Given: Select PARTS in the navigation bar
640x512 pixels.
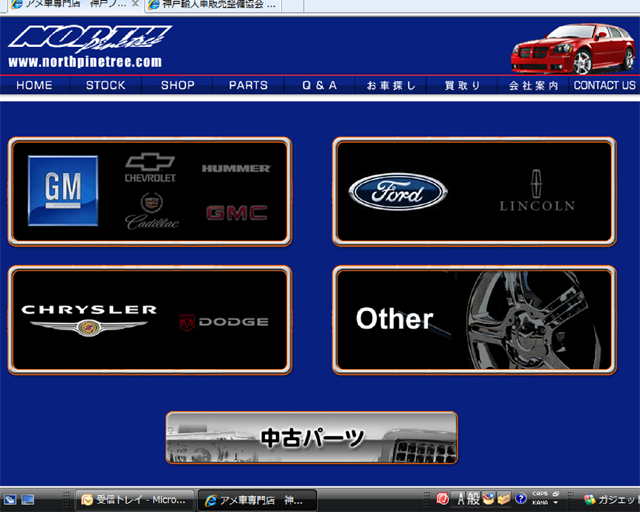Looking at the screenshot, I should 248,85.
